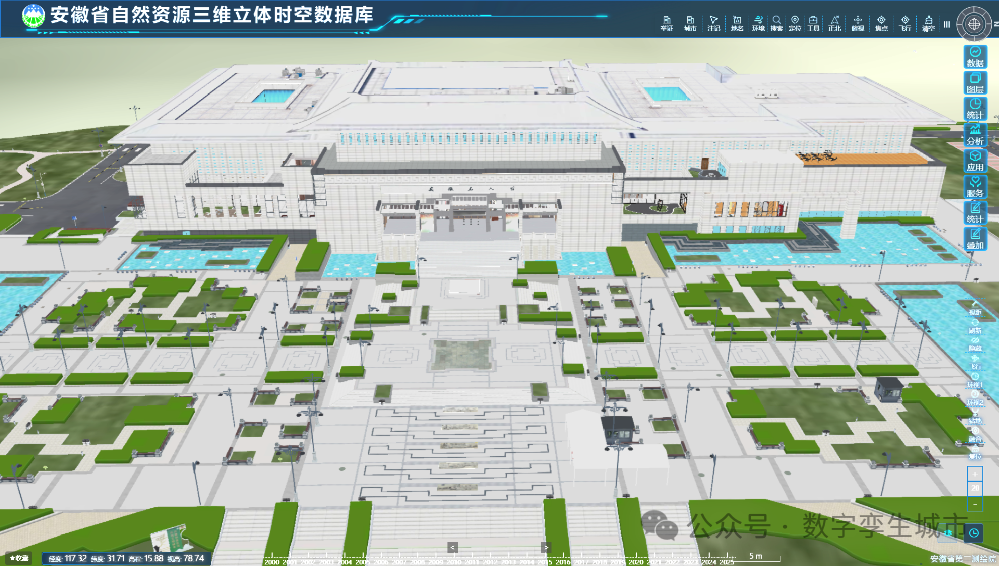Viewport: 1000px width, 566px height.
Task: Open the 图层 layers panel tab
Action: pyautogui.click(x=975, y=82)
